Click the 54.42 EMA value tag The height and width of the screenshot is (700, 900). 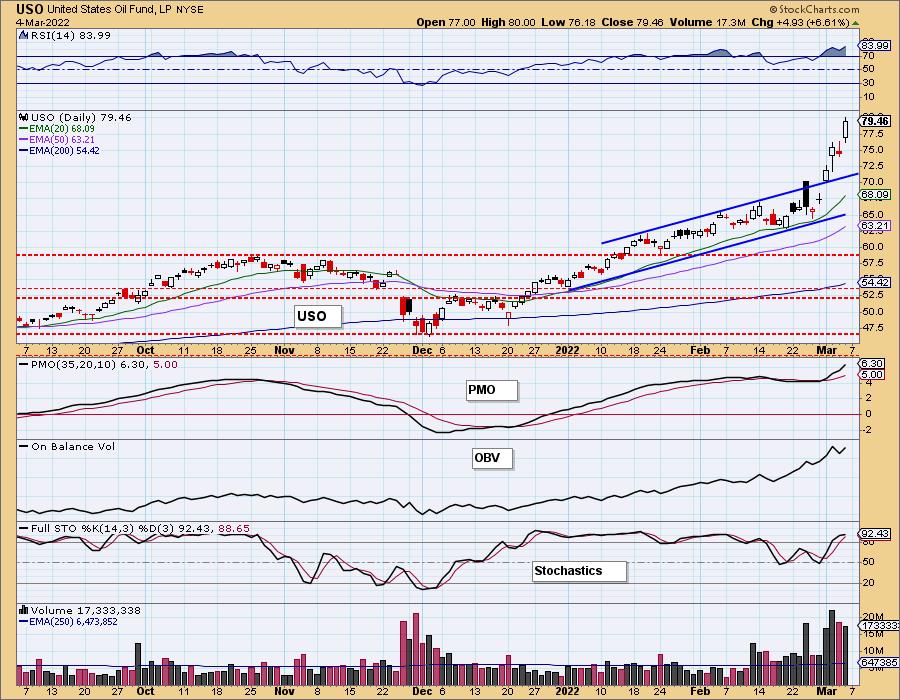(x=876, y=282)
